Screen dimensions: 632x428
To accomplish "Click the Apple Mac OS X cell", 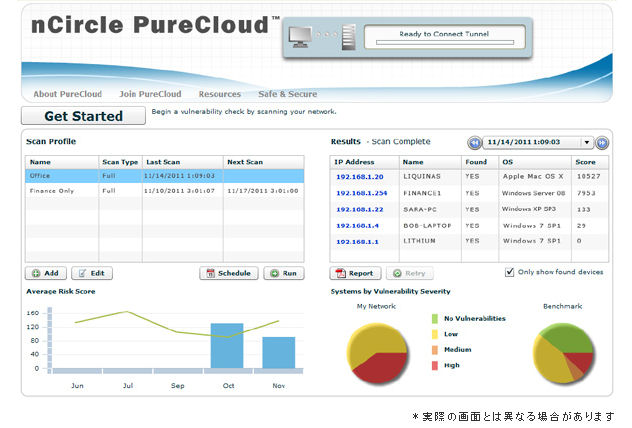I will point(533,177).
